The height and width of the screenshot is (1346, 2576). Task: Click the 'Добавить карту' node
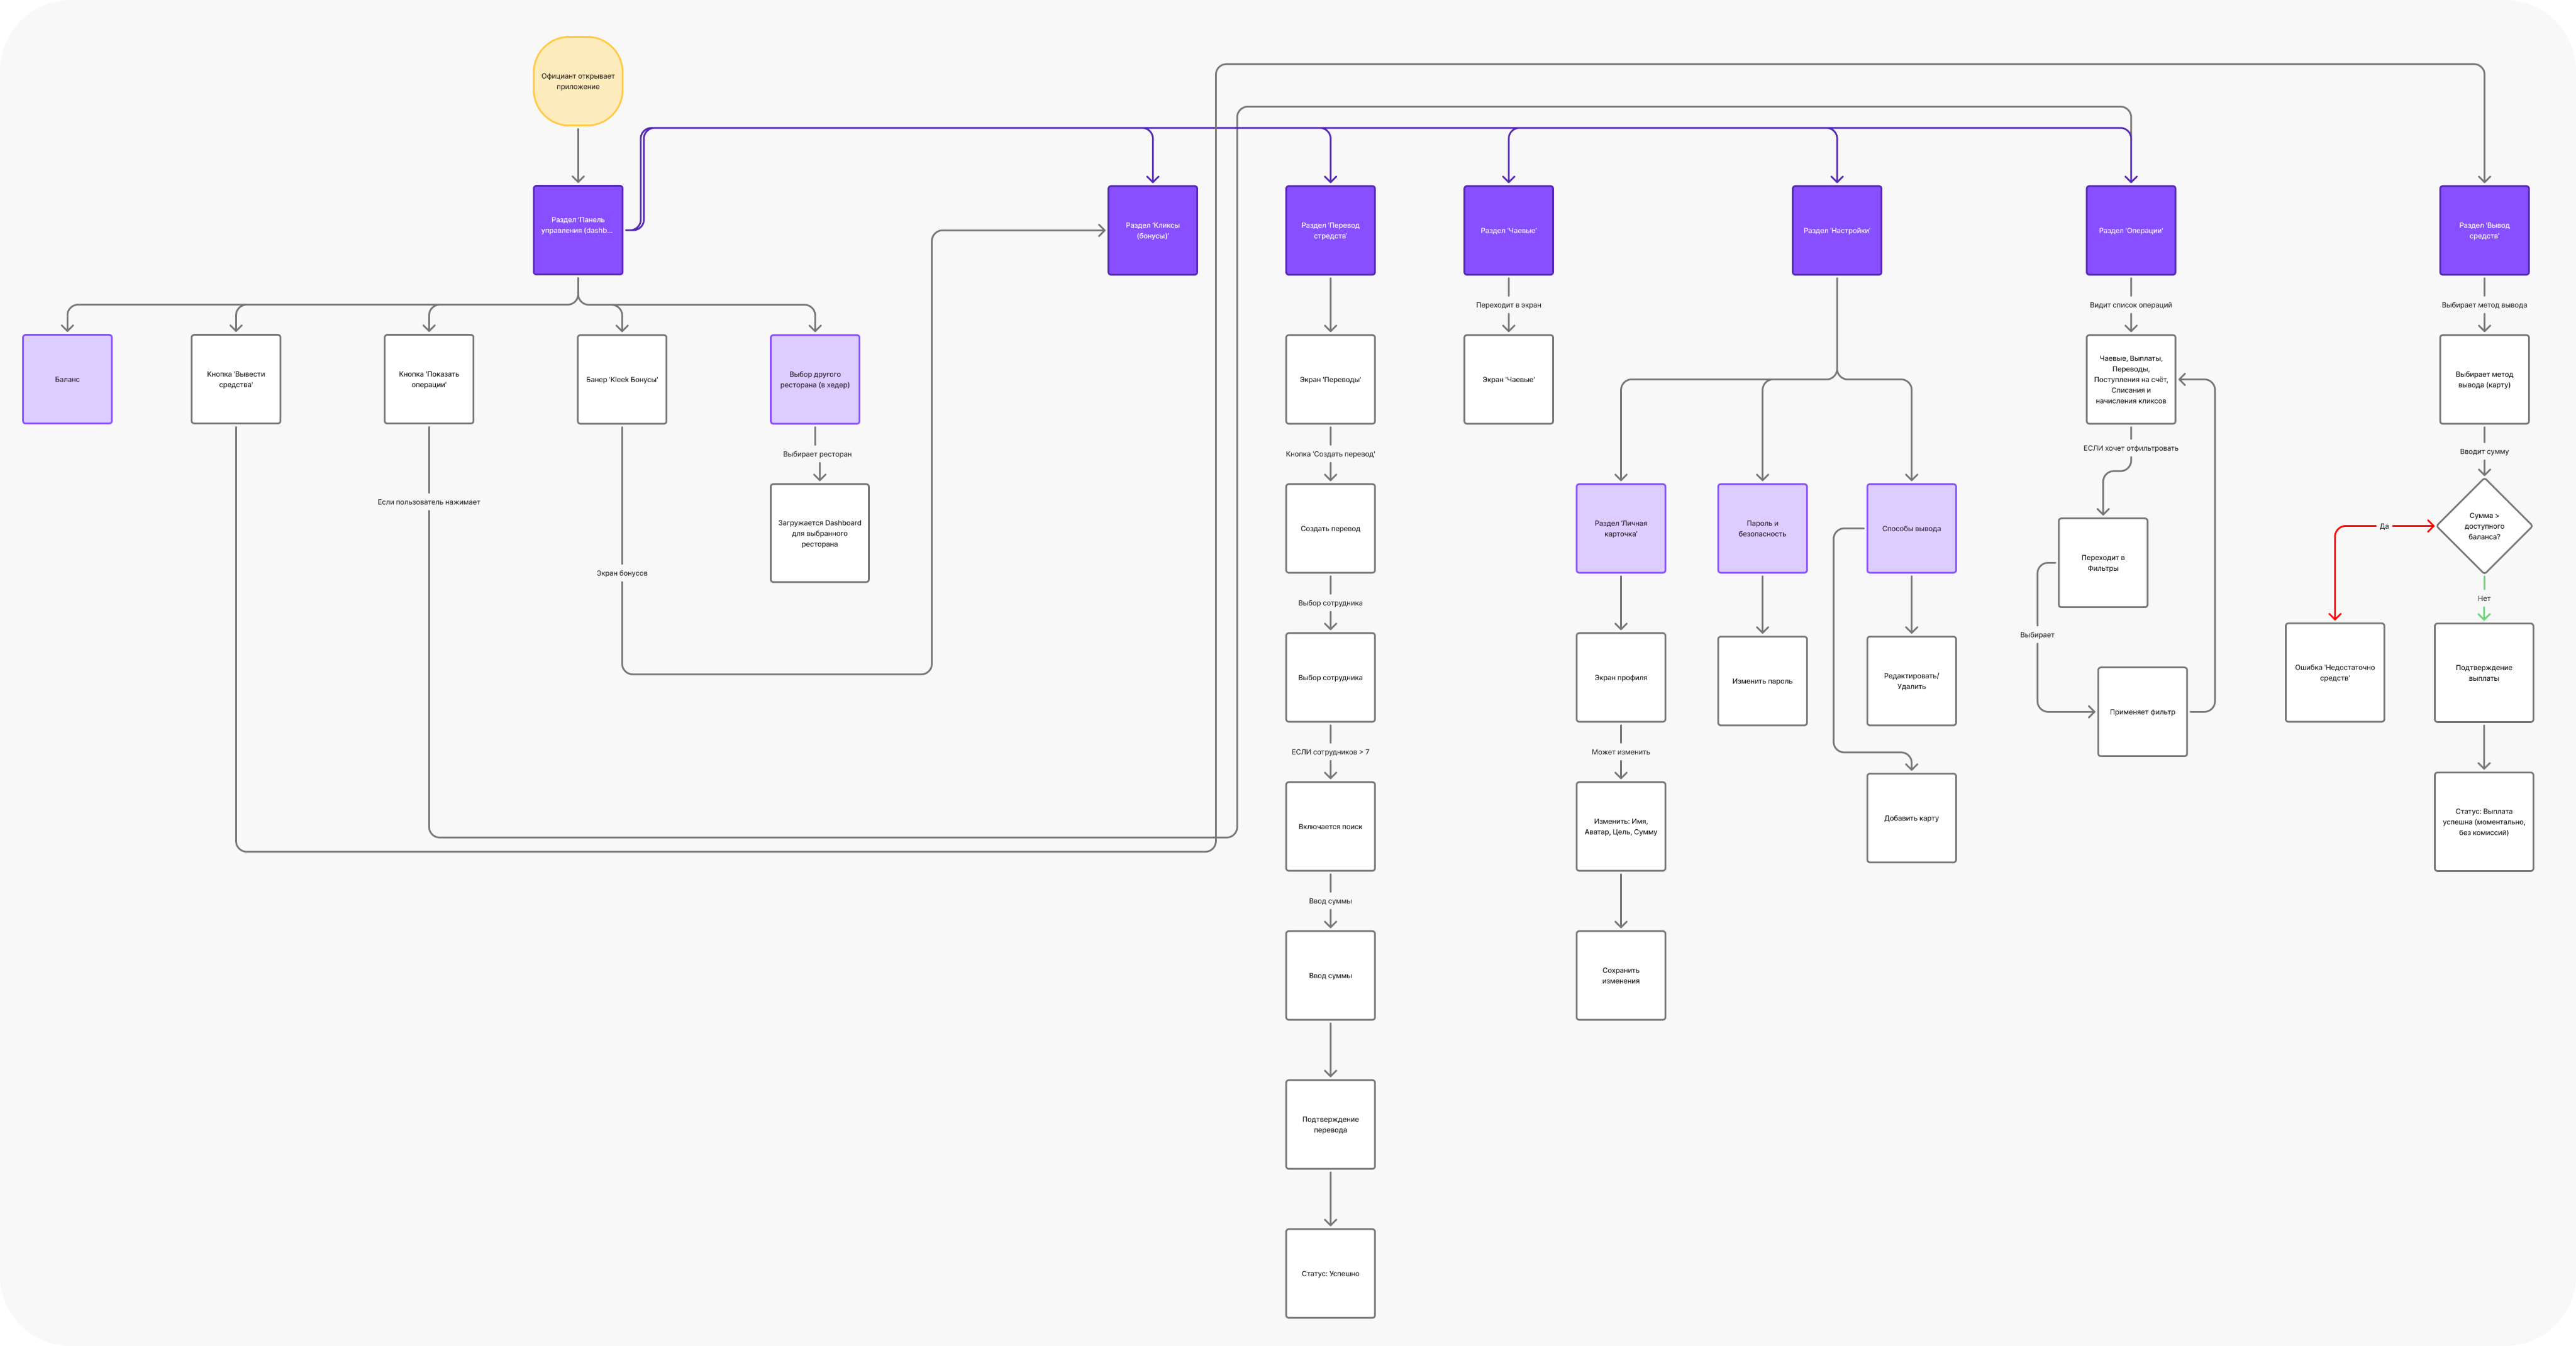[x=1911, y=818]
